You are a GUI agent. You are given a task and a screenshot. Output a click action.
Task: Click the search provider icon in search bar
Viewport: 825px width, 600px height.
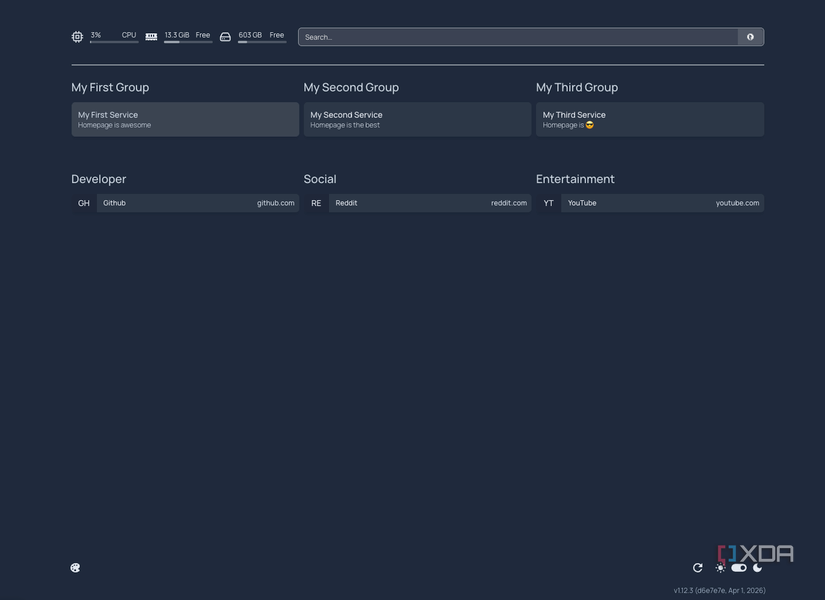click(750, 37)
